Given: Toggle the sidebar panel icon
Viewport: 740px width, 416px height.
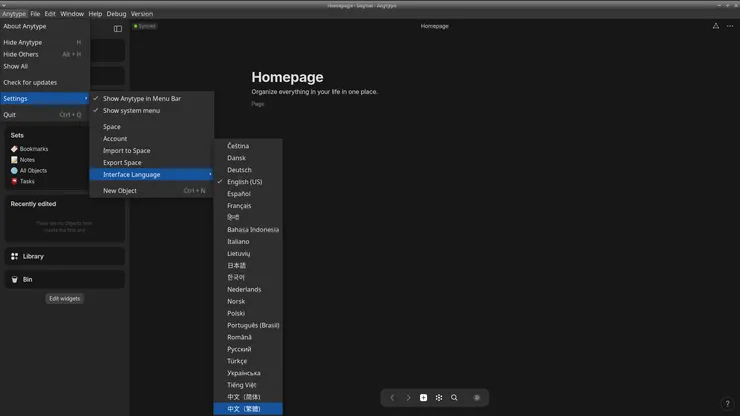Looking at the screenshot, I should tap(118, 29).
